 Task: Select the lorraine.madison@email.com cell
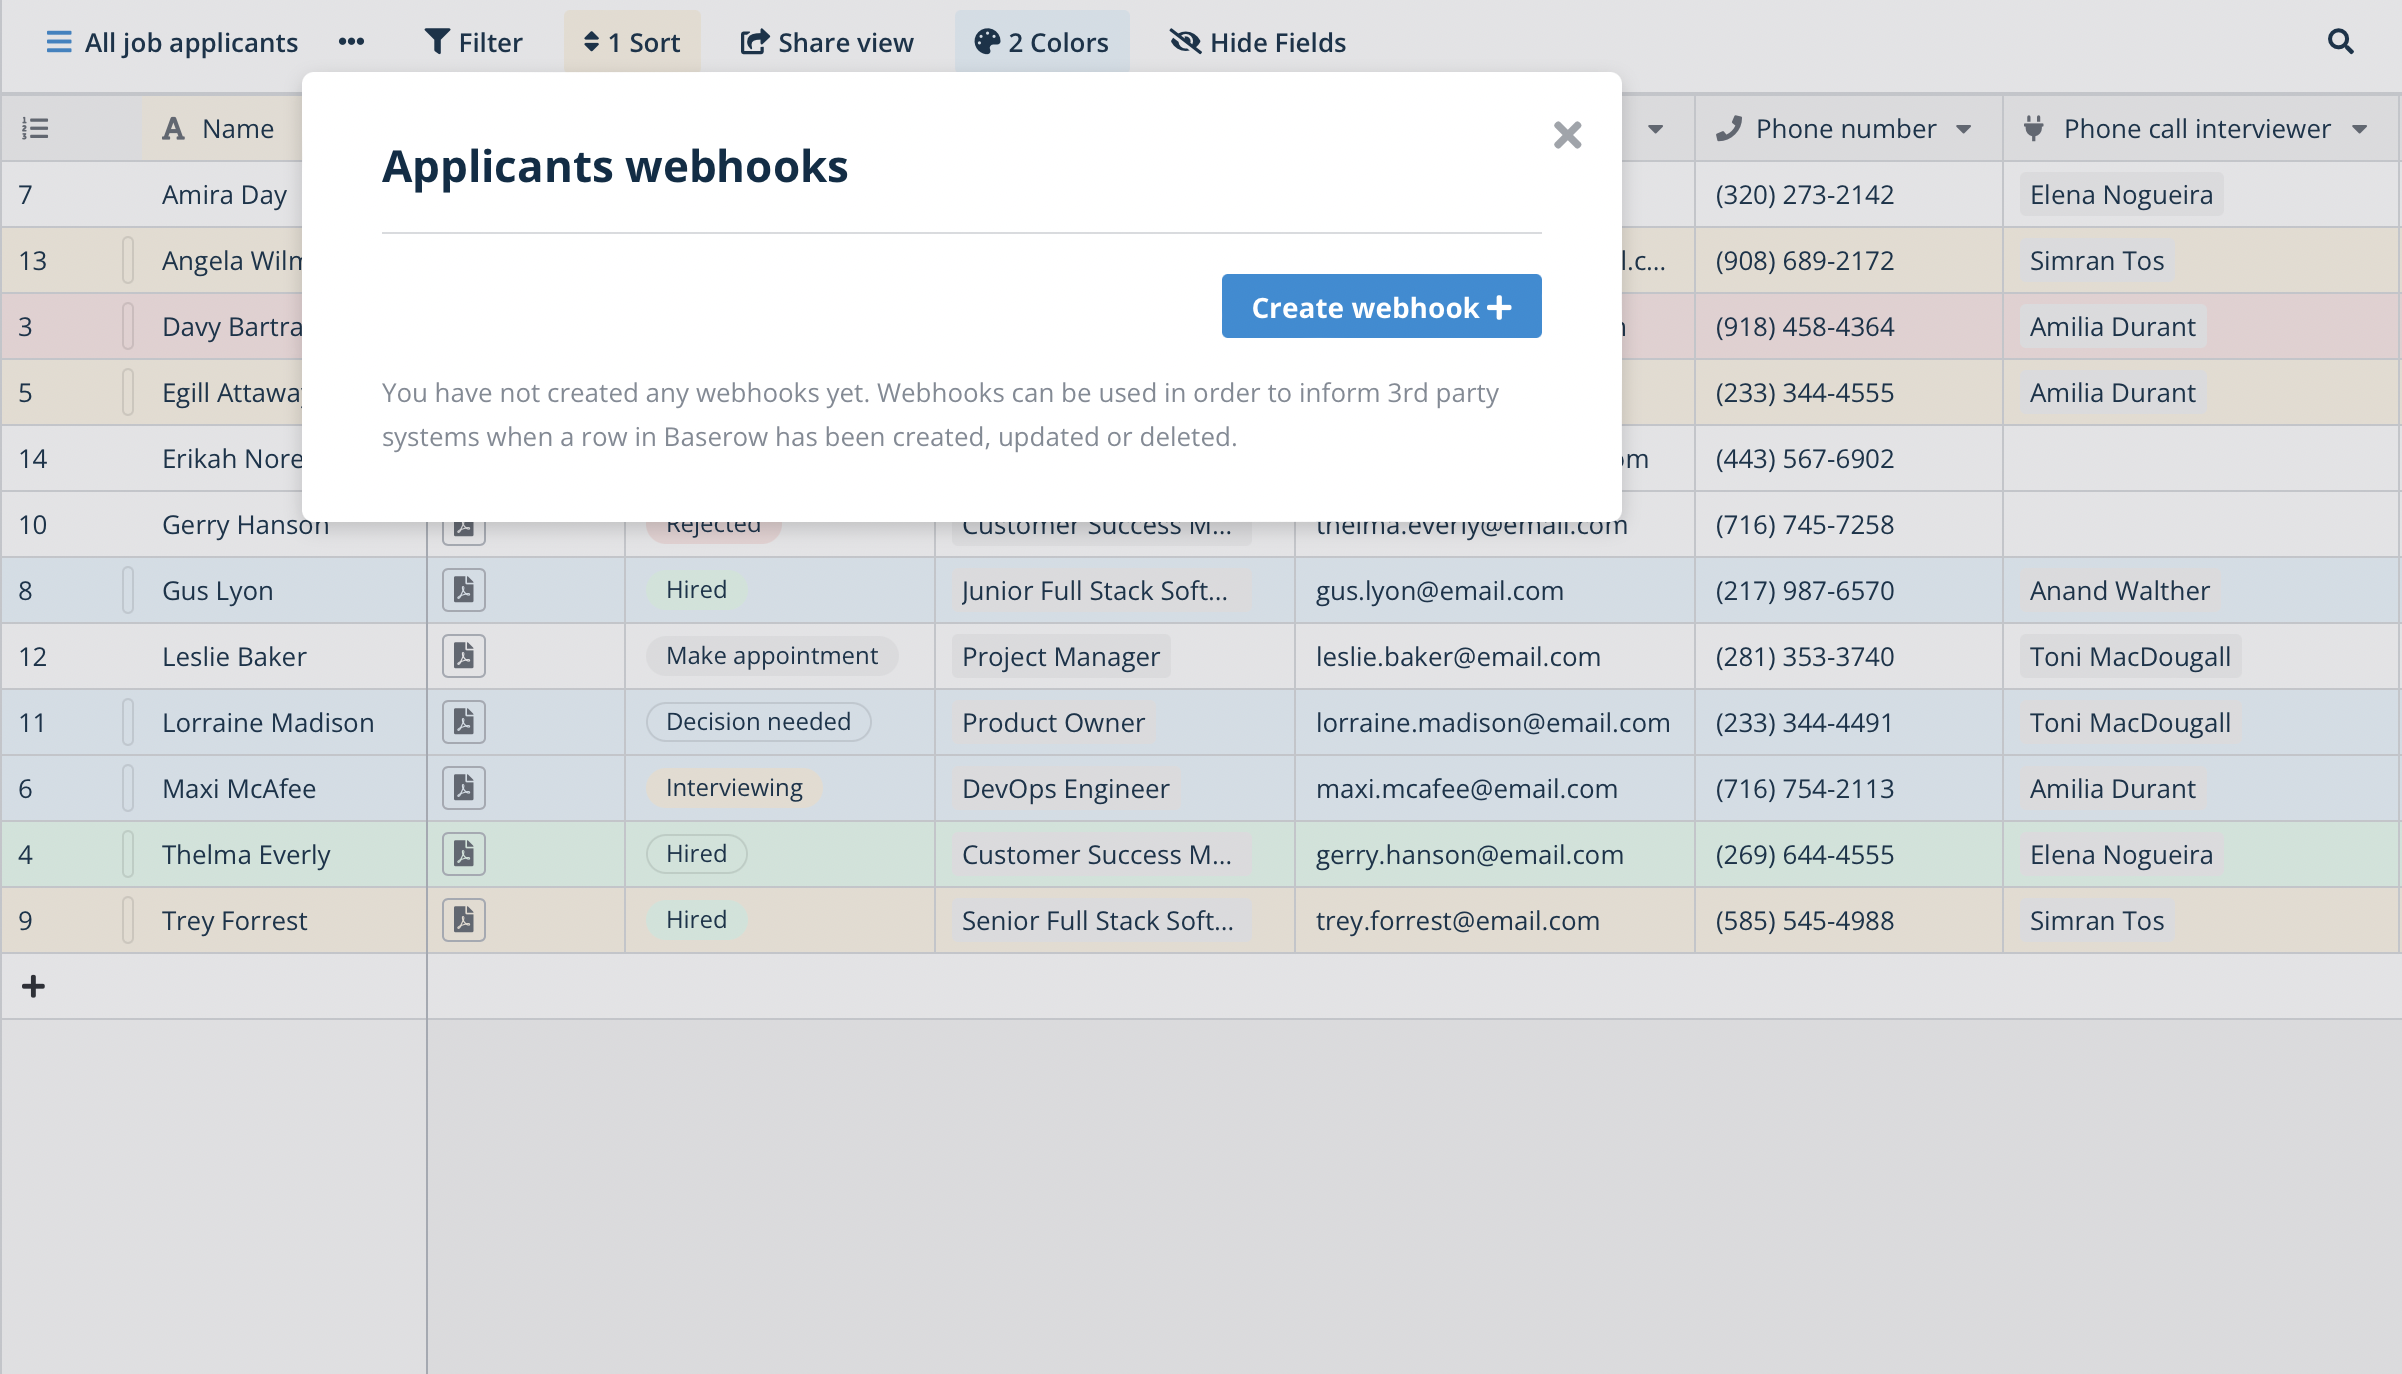[x=1492, y=722]
